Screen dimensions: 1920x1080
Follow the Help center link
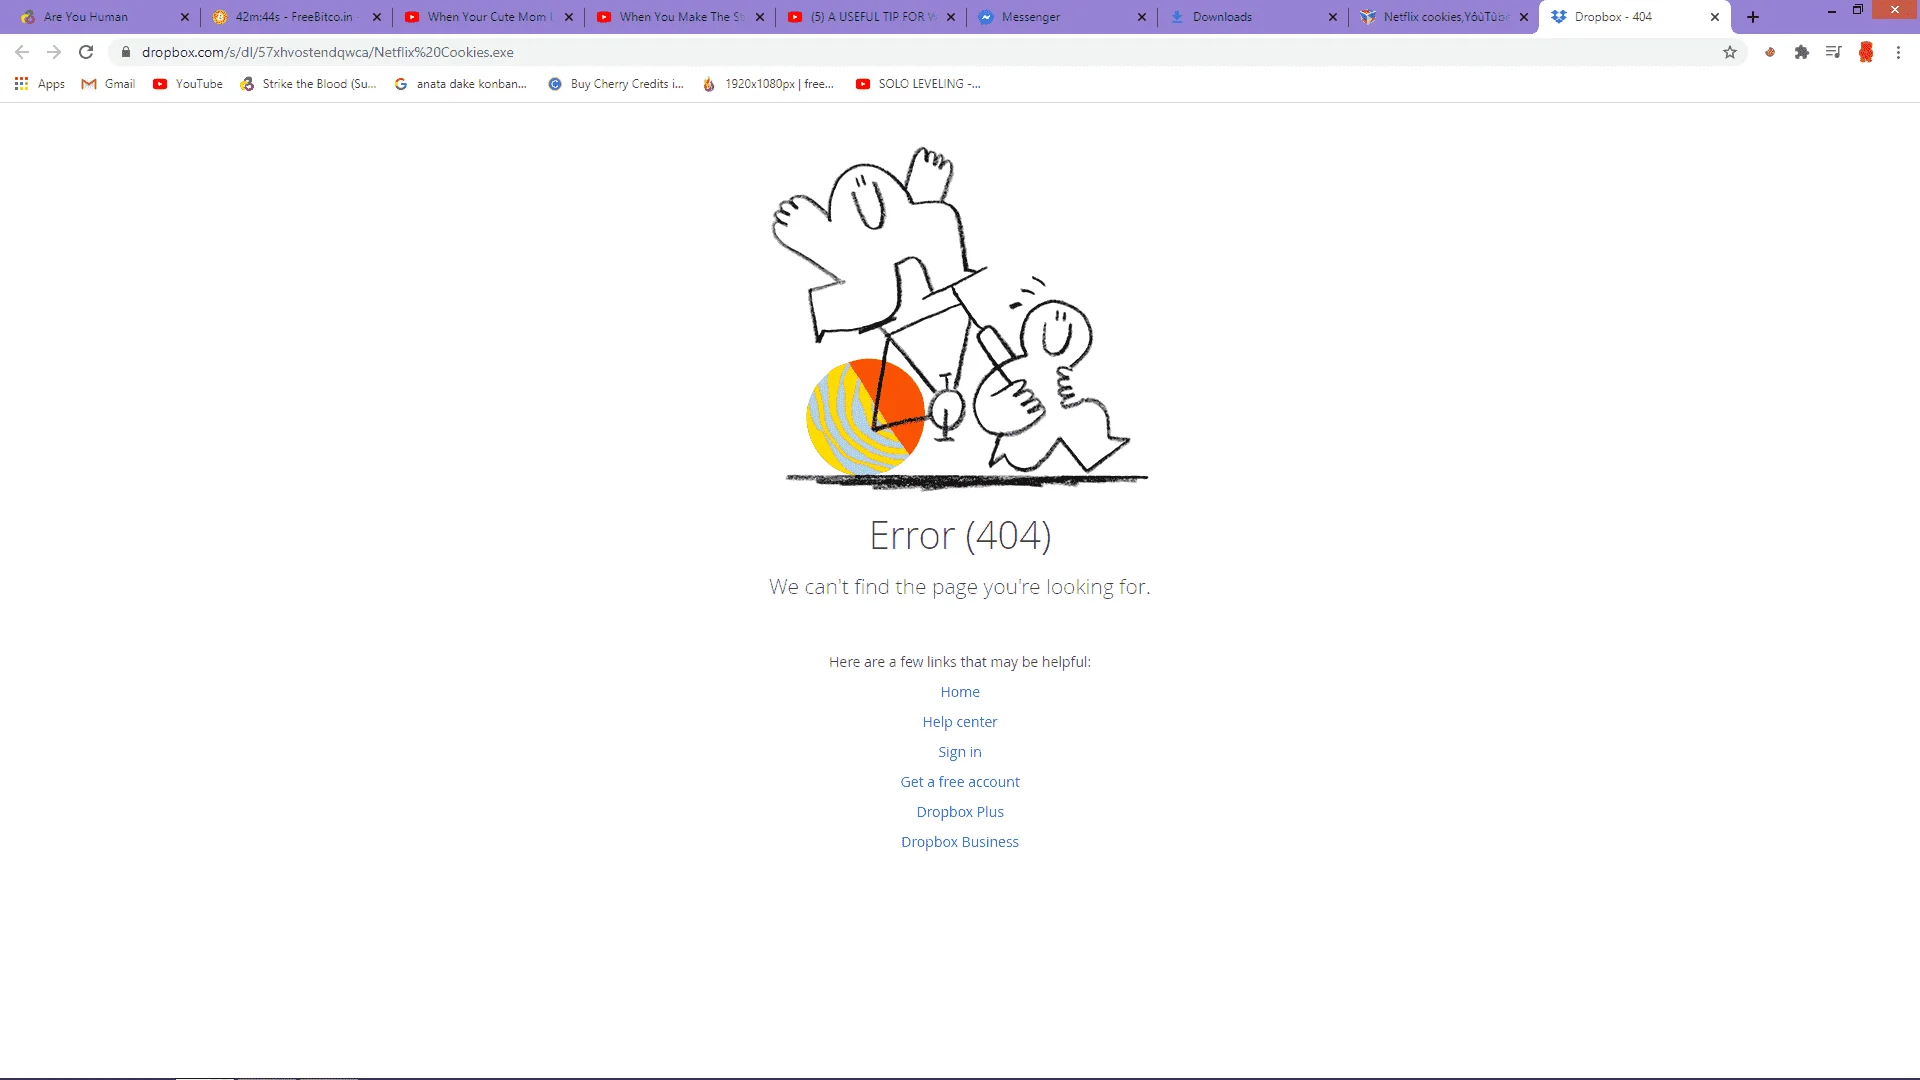click(960, 722)
